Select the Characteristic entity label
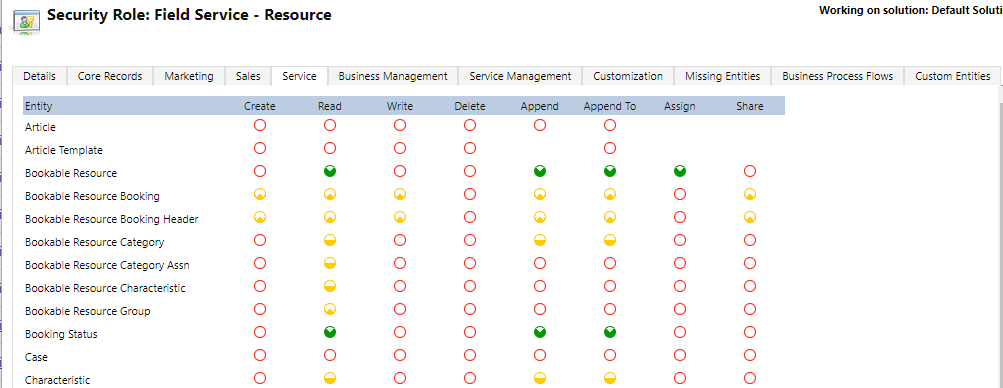The width and height of the screenshot is (1003, 388). tap(58, 380)
